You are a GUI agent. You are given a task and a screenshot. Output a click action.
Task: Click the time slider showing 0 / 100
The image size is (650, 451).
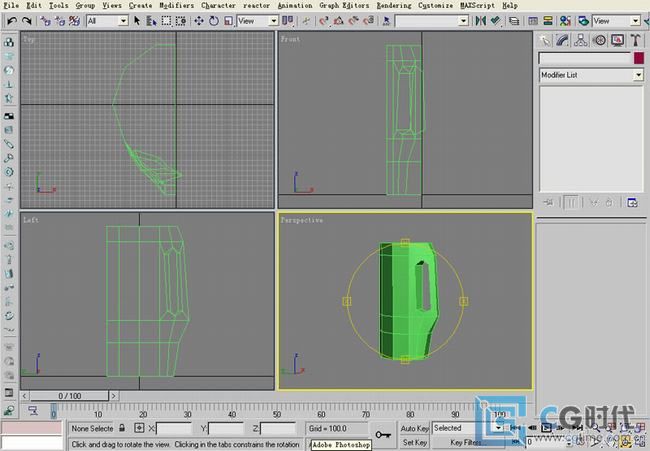(69, 396)
